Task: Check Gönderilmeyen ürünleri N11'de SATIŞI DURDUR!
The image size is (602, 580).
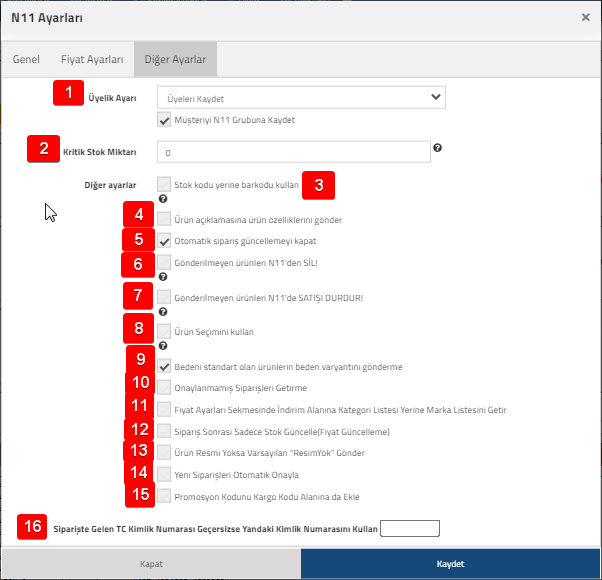Action: coord(164,297)
